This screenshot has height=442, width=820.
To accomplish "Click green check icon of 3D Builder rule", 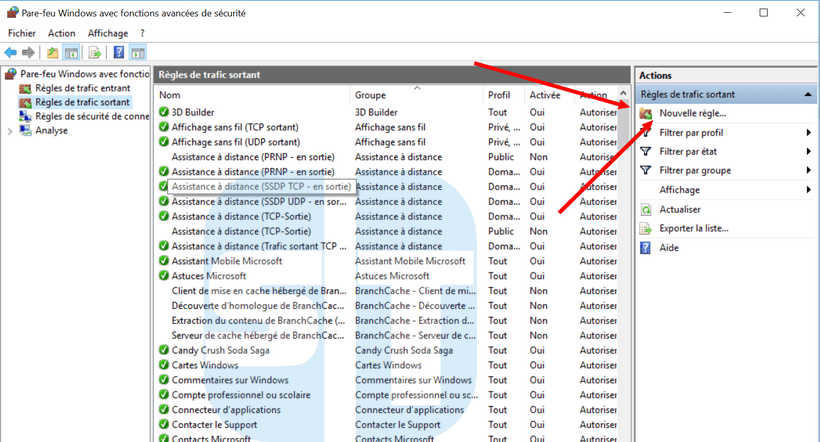I will click(x=164, y=113).
